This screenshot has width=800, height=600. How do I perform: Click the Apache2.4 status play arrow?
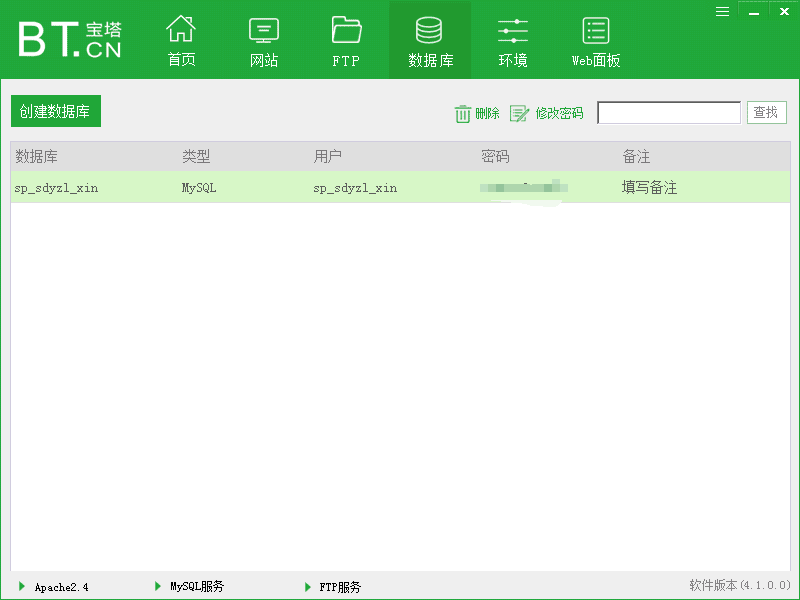[x=22, y=586]
